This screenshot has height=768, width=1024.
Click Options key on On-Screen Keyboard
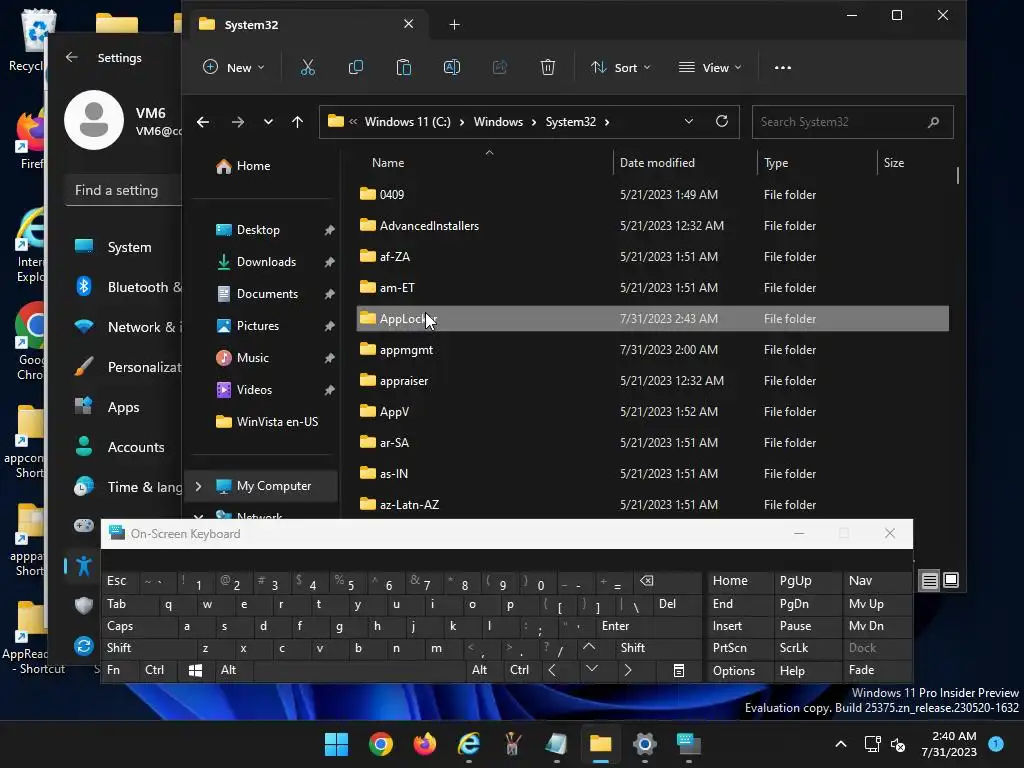coord(741,671)
